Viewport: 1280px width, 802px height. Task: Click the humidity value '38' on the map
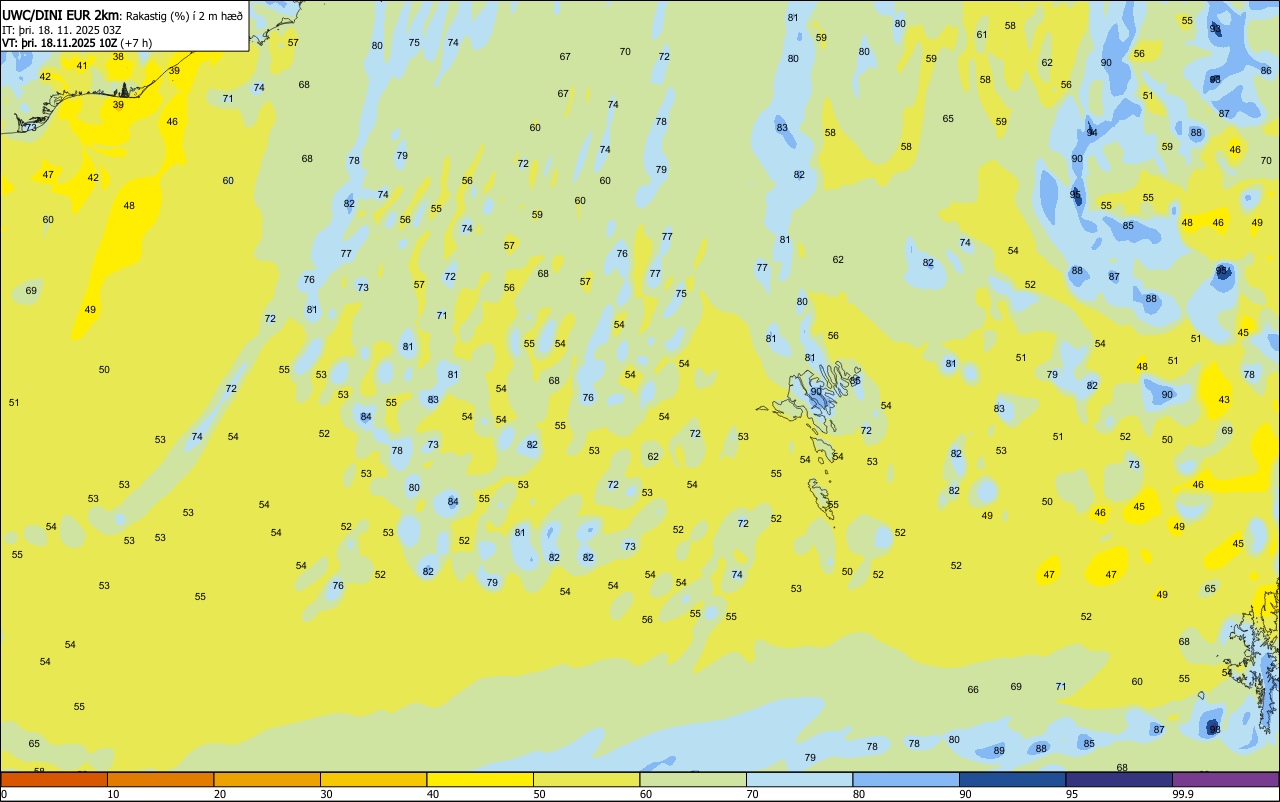coord(118,57)
